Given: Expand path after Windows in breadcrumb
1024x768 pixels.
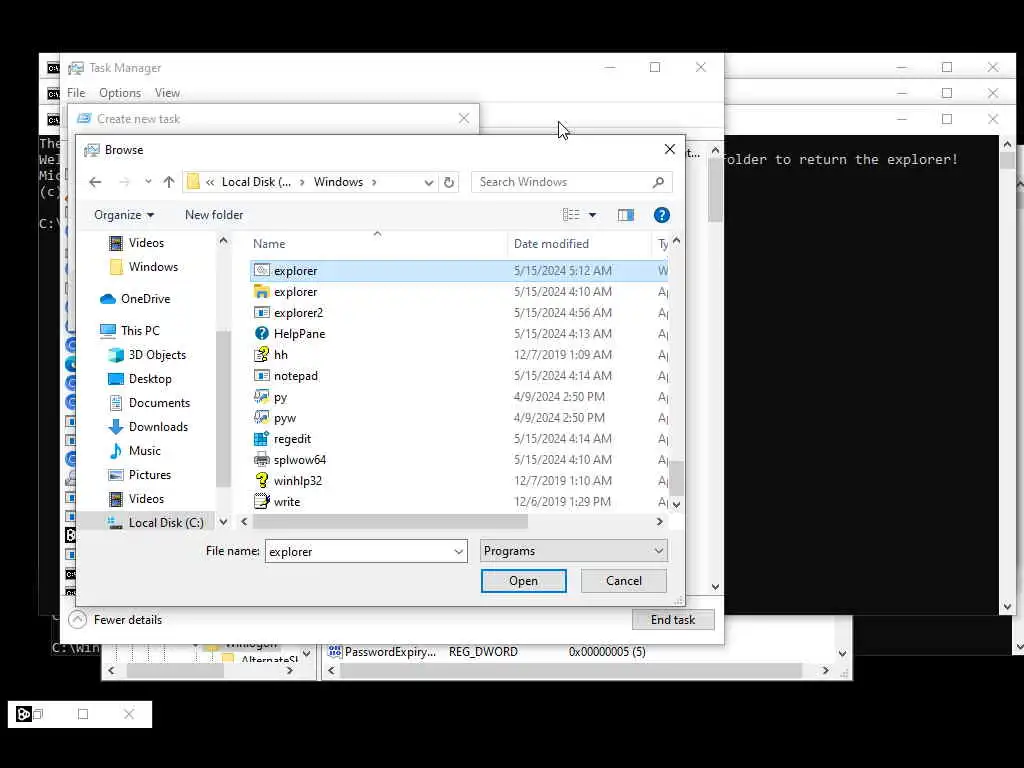Looking at the screenshot, I should (374, 182).
